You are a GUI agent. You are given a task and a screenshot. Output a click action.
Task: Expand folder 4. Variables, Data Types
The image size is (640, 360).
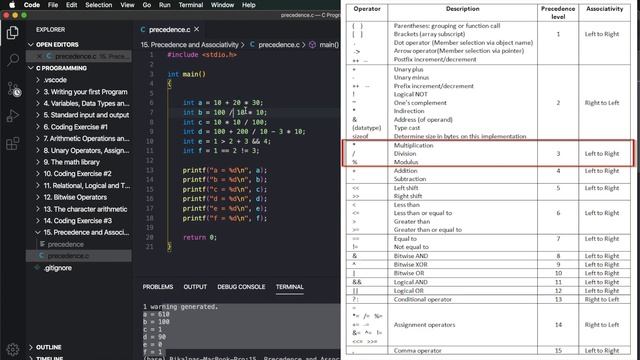[x=86, y=103]
